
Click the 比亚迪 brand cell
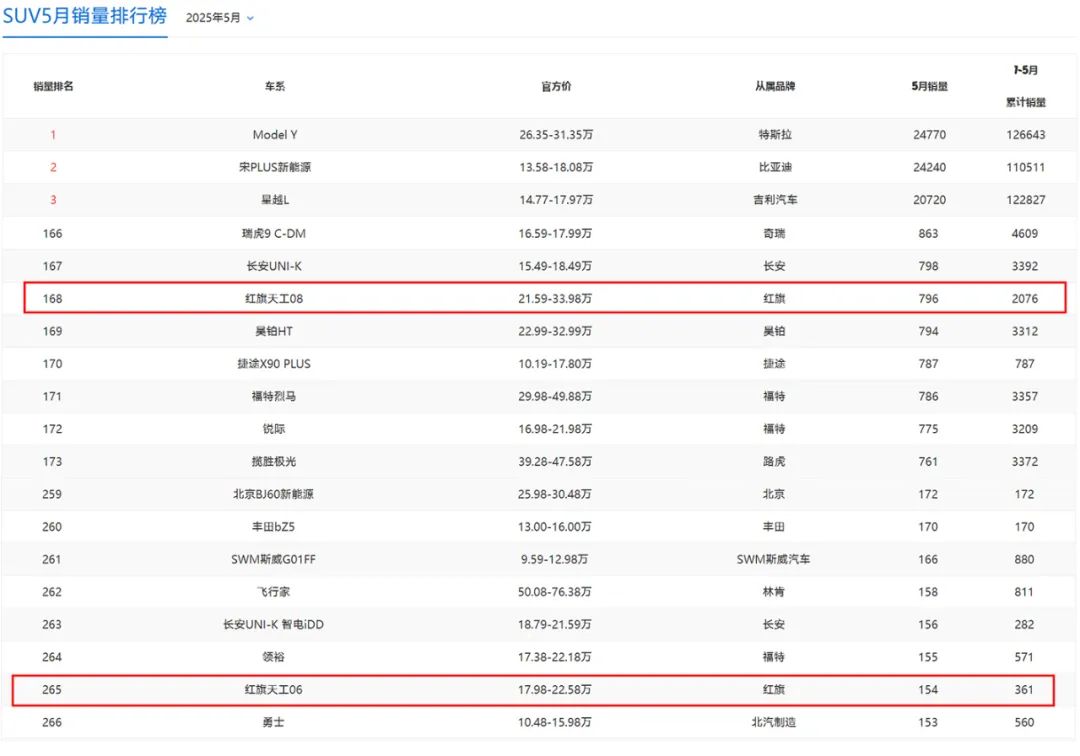775,167
